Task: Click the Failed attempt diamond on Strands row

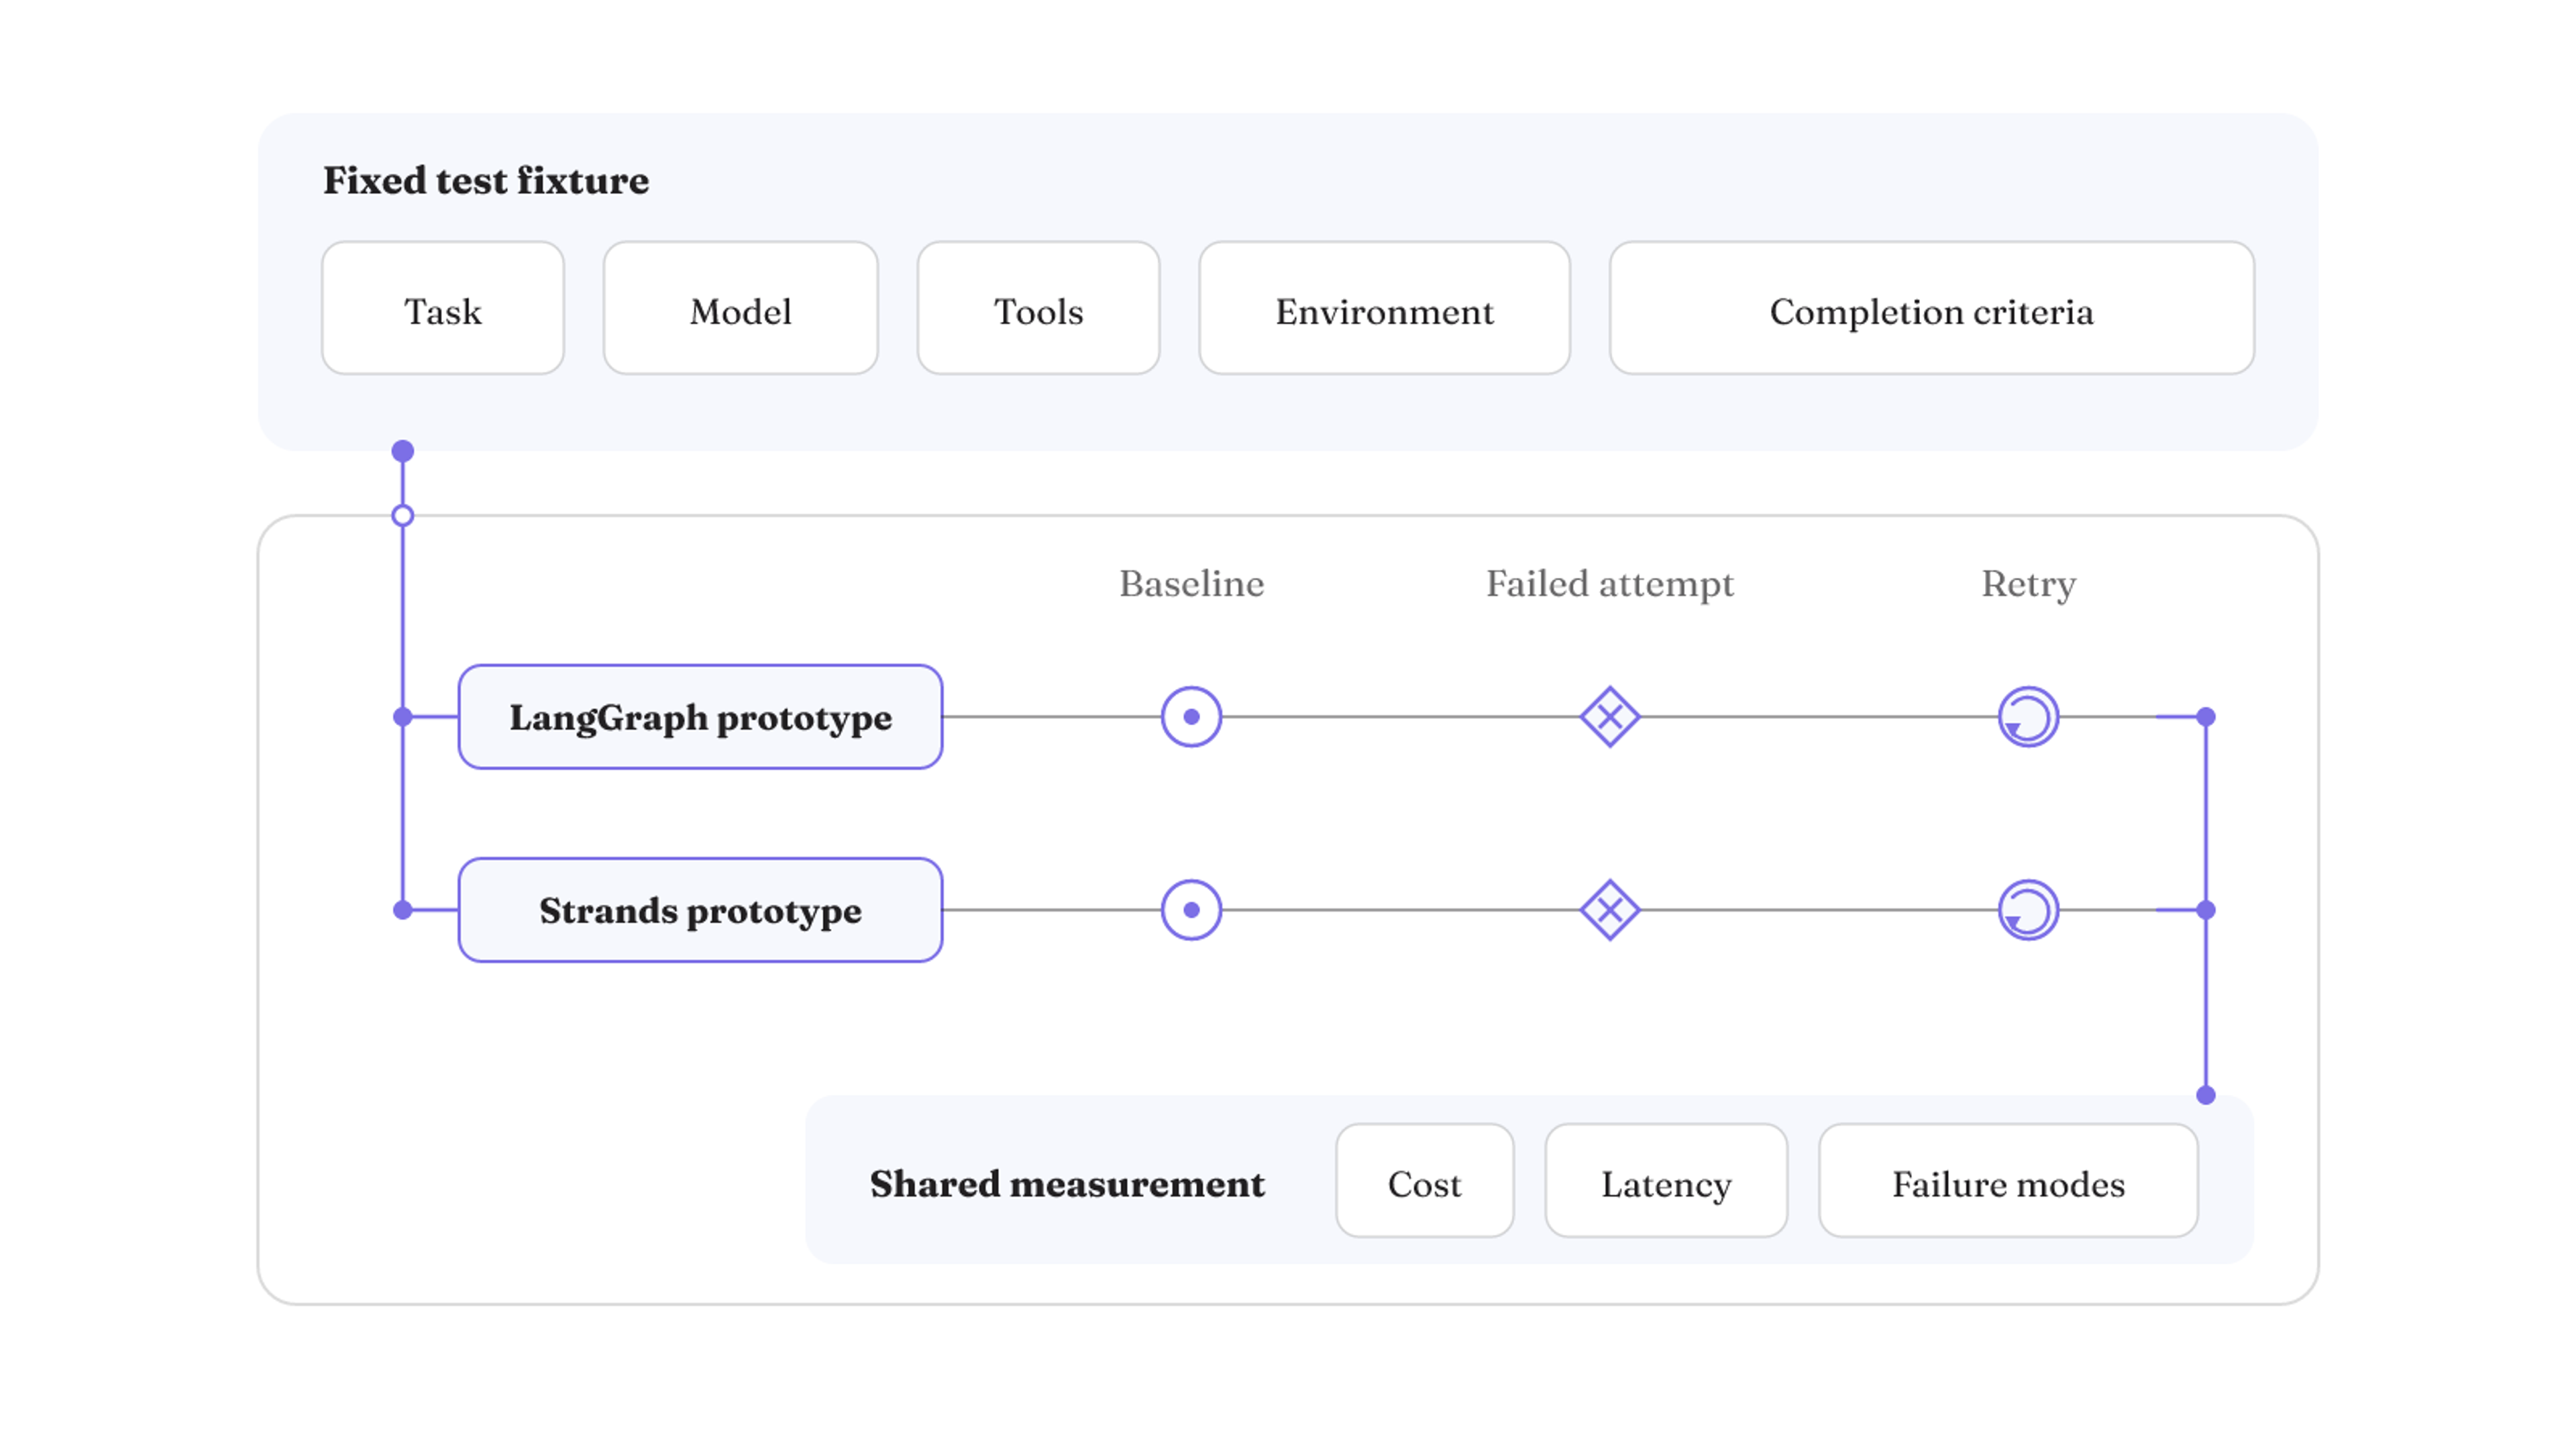Action: (1609, 910)
